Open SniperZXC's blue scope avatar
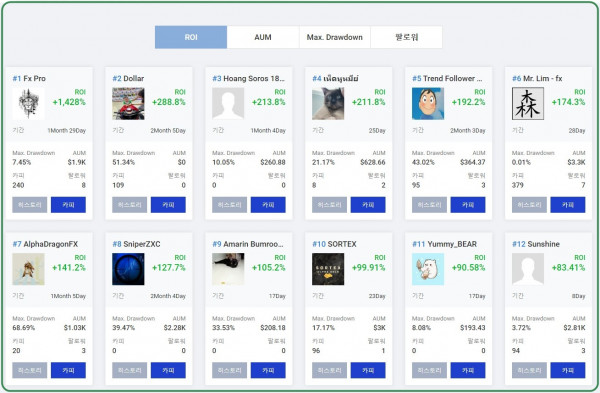 tap(128, 269)
